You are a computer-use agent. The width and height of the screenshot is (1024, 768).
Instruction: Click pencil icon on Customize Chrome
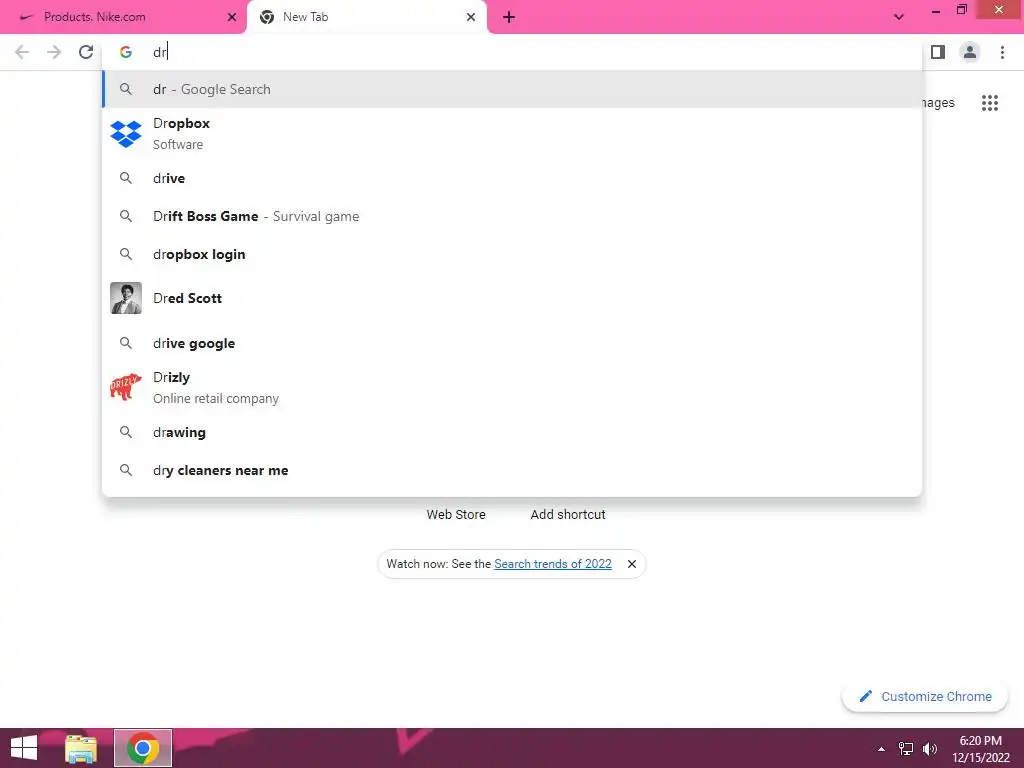865,696
